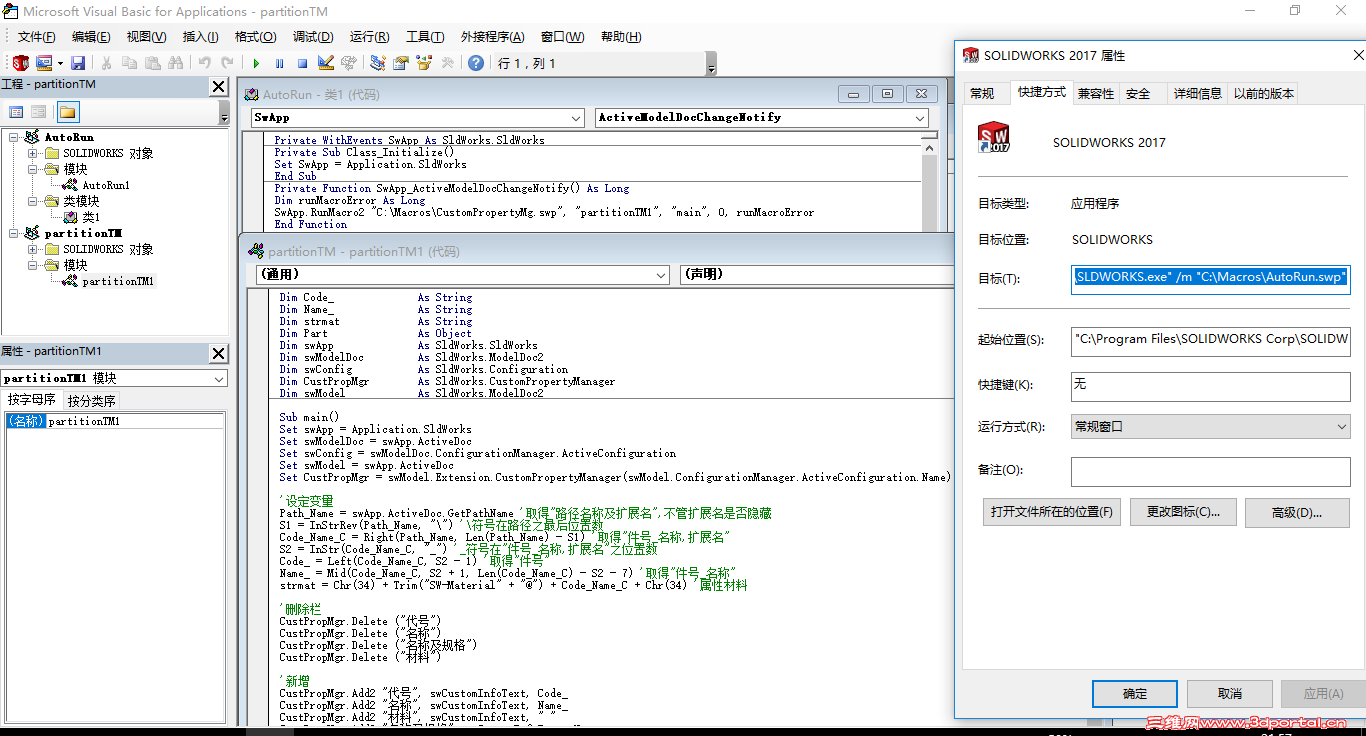Expand SOLIDWORKS 对象 folder under partitionTM

pyautogui.click(x=33, y=249)
